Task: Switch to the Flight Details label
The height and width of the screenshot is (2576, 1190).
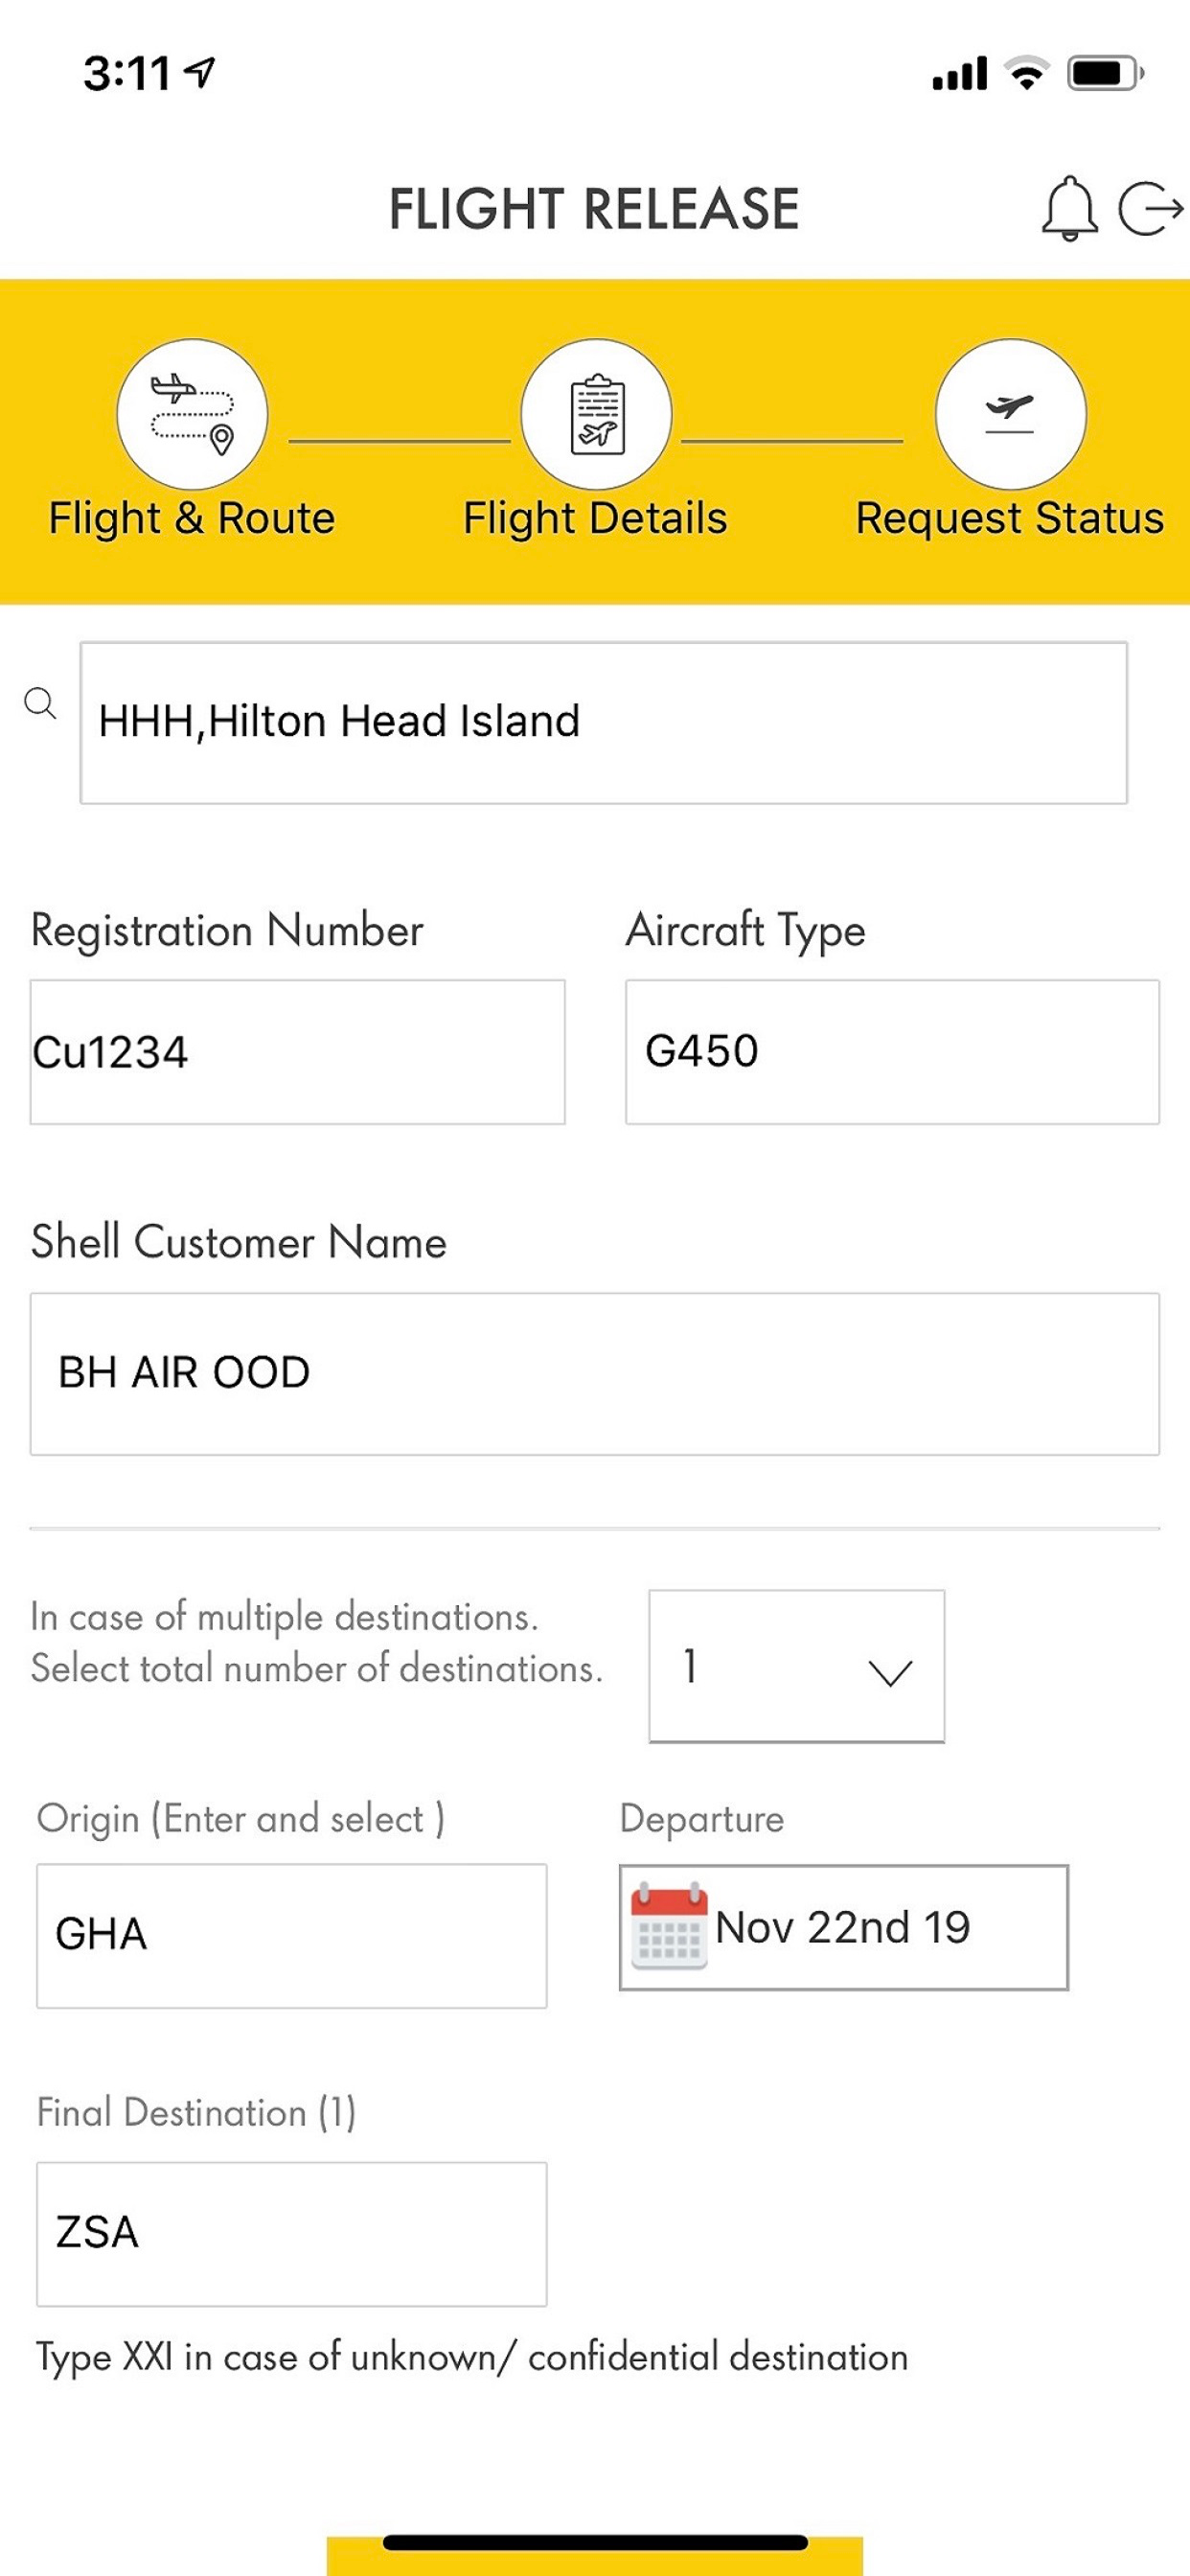Action: (595, 518)
